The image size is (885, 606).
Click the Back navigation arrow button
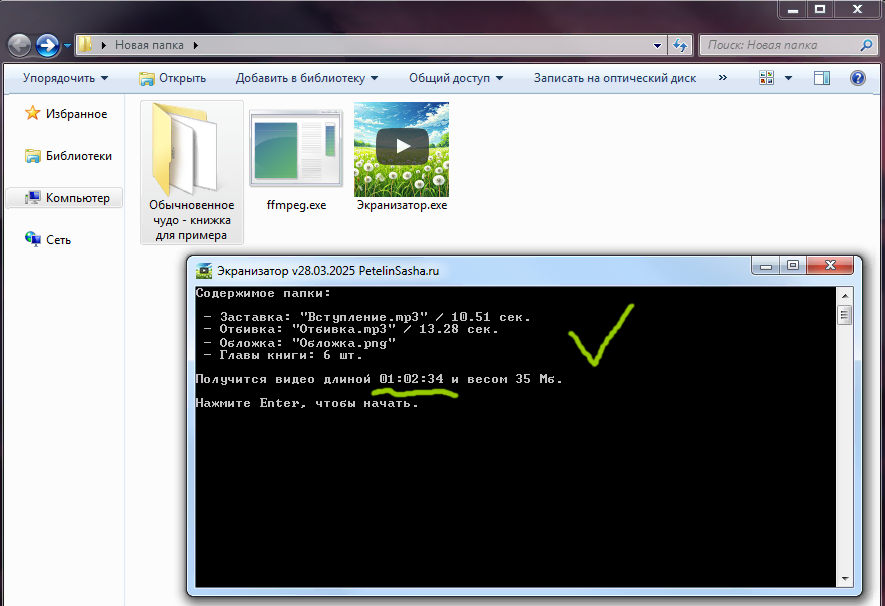pyautogui.click(x=19, y=45)
